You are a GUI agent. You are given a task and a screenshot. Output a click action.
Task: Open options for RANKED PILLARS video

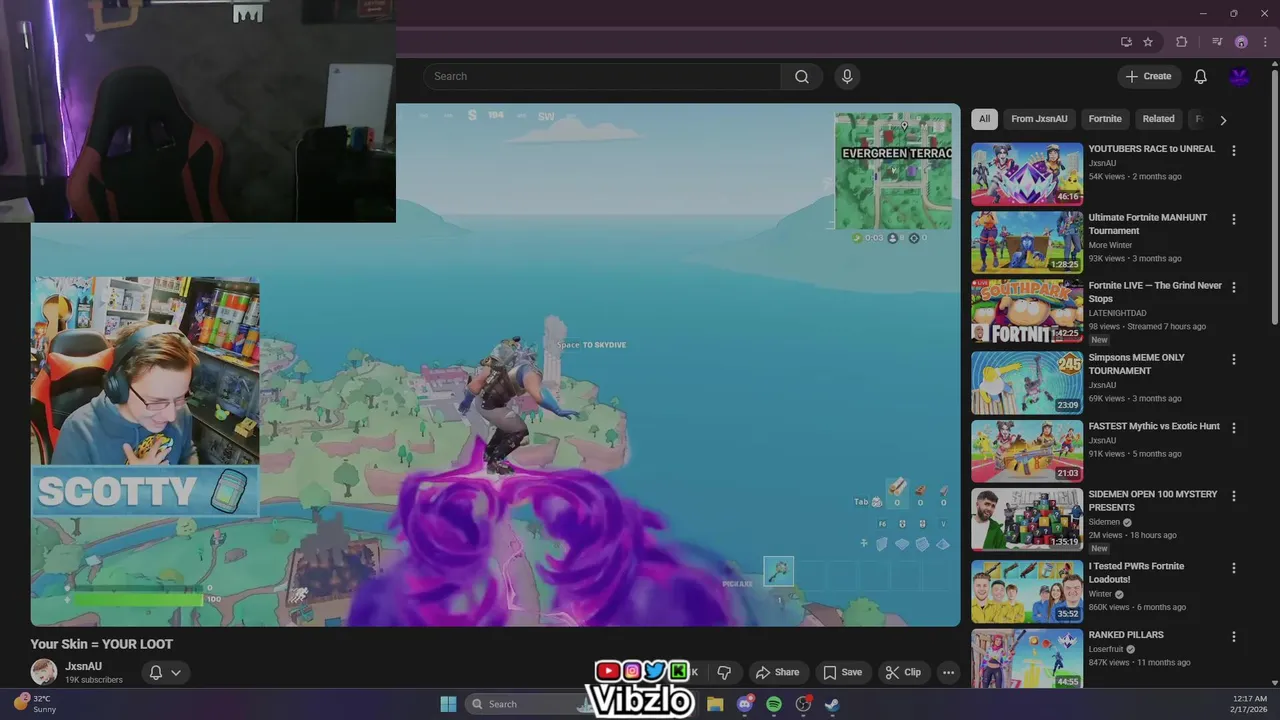click(x=1233, y=637)
